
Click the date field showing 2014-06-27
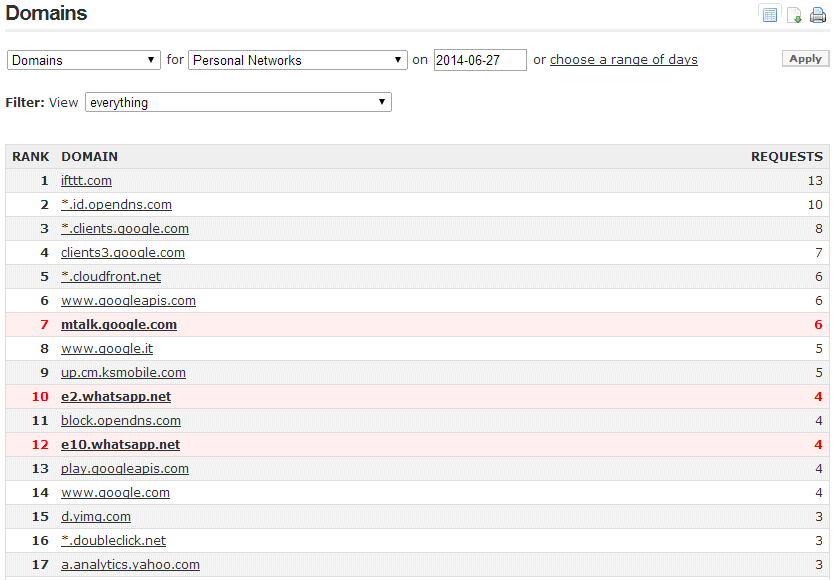[480, 60]
